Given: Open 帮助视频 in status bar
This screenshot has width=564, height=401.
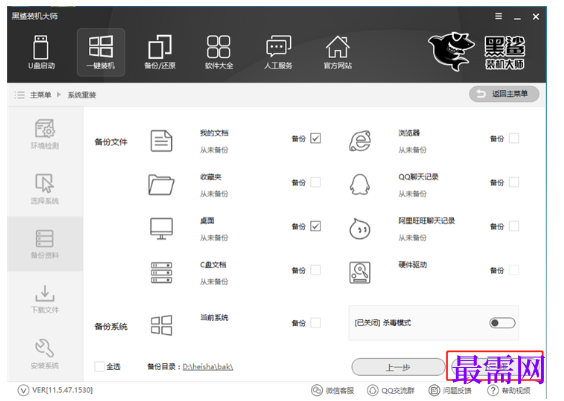Looking at the screenshot, I should point(509,391).
